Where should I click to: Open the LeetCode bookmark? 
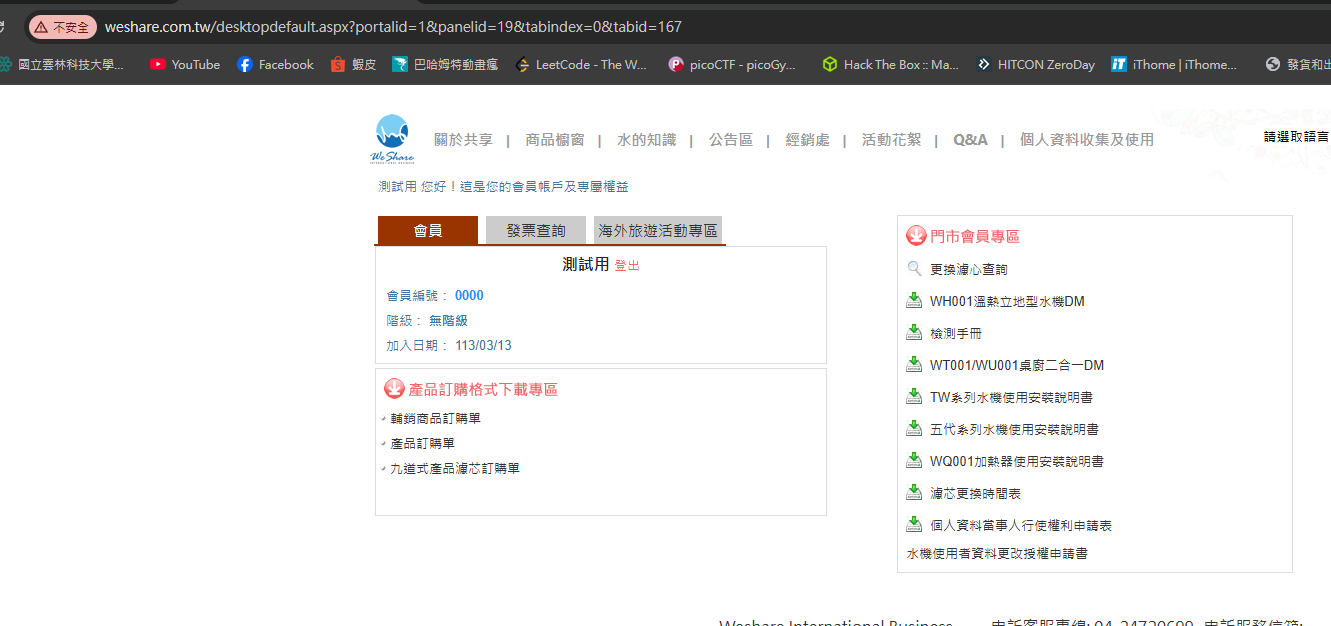[x=581, y=64]
